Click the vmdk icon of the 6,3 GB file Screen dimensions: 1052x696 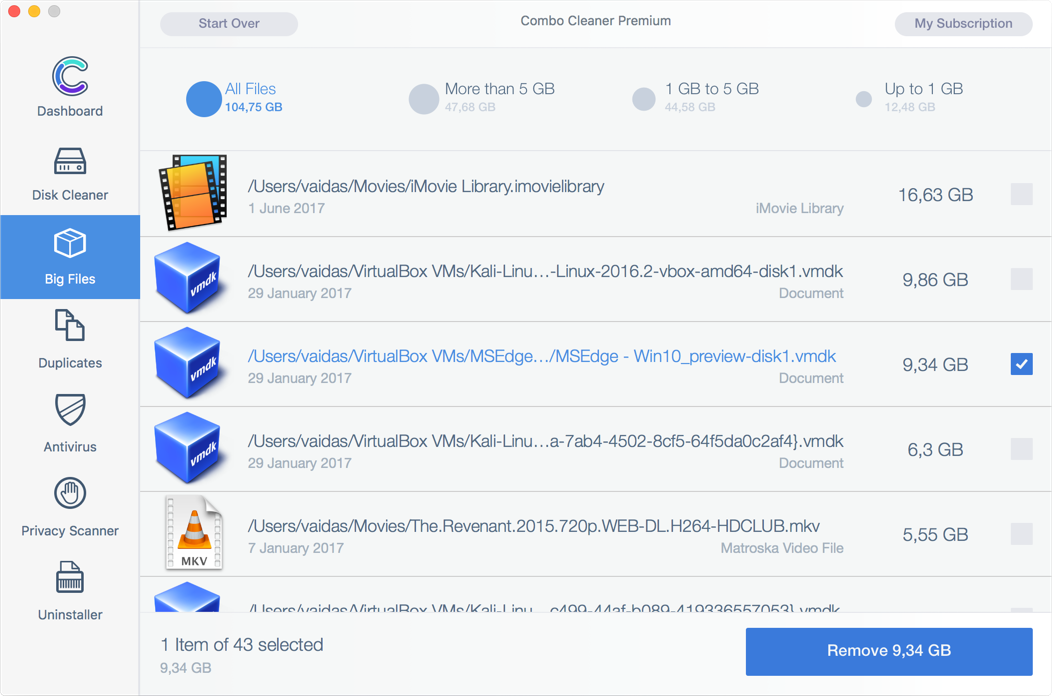tap(188, 448)
